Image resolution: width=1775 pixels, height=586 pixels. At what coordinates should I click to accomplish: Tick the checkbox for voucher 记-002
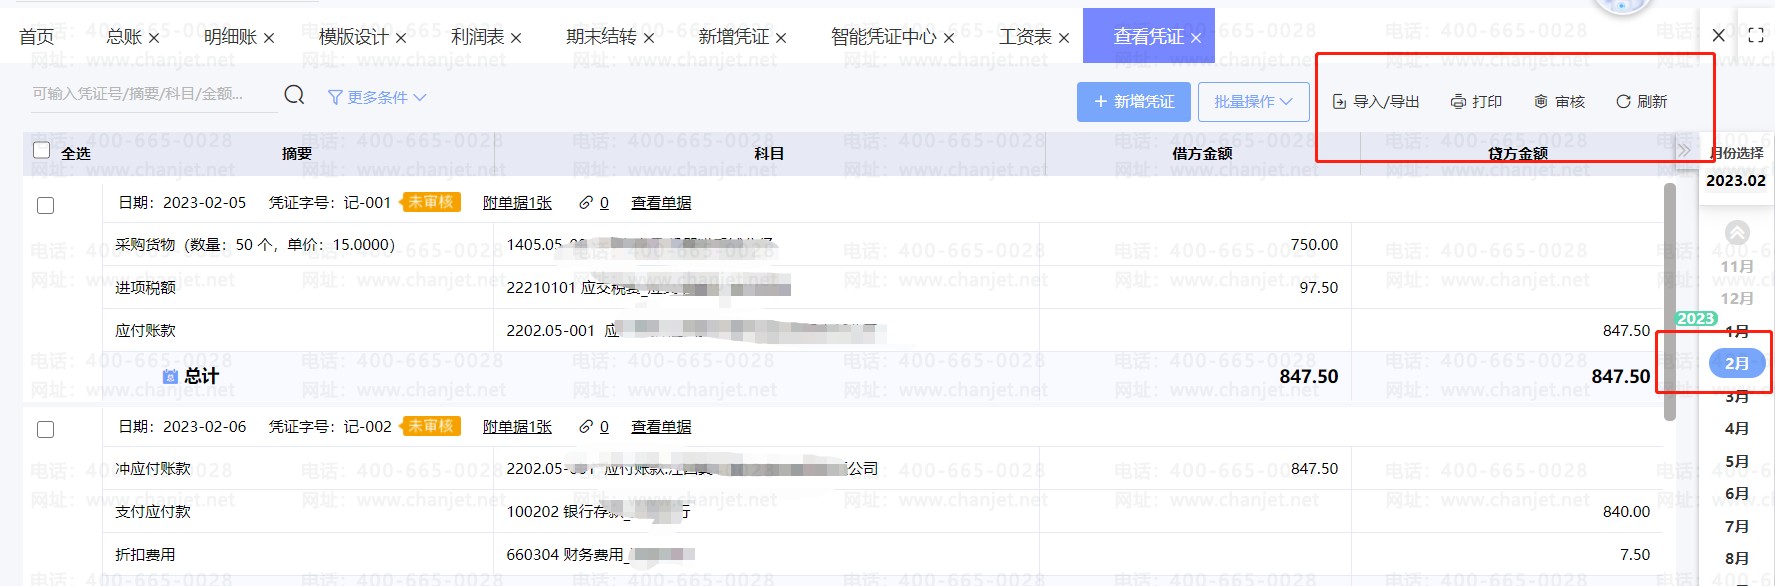pos(45,430)
